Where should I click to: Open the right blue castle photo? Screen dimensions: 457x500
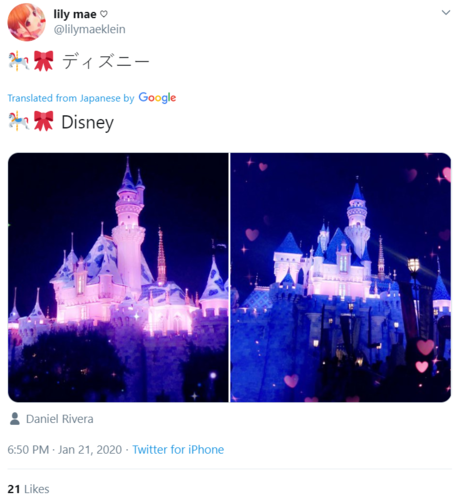[341, 277]
